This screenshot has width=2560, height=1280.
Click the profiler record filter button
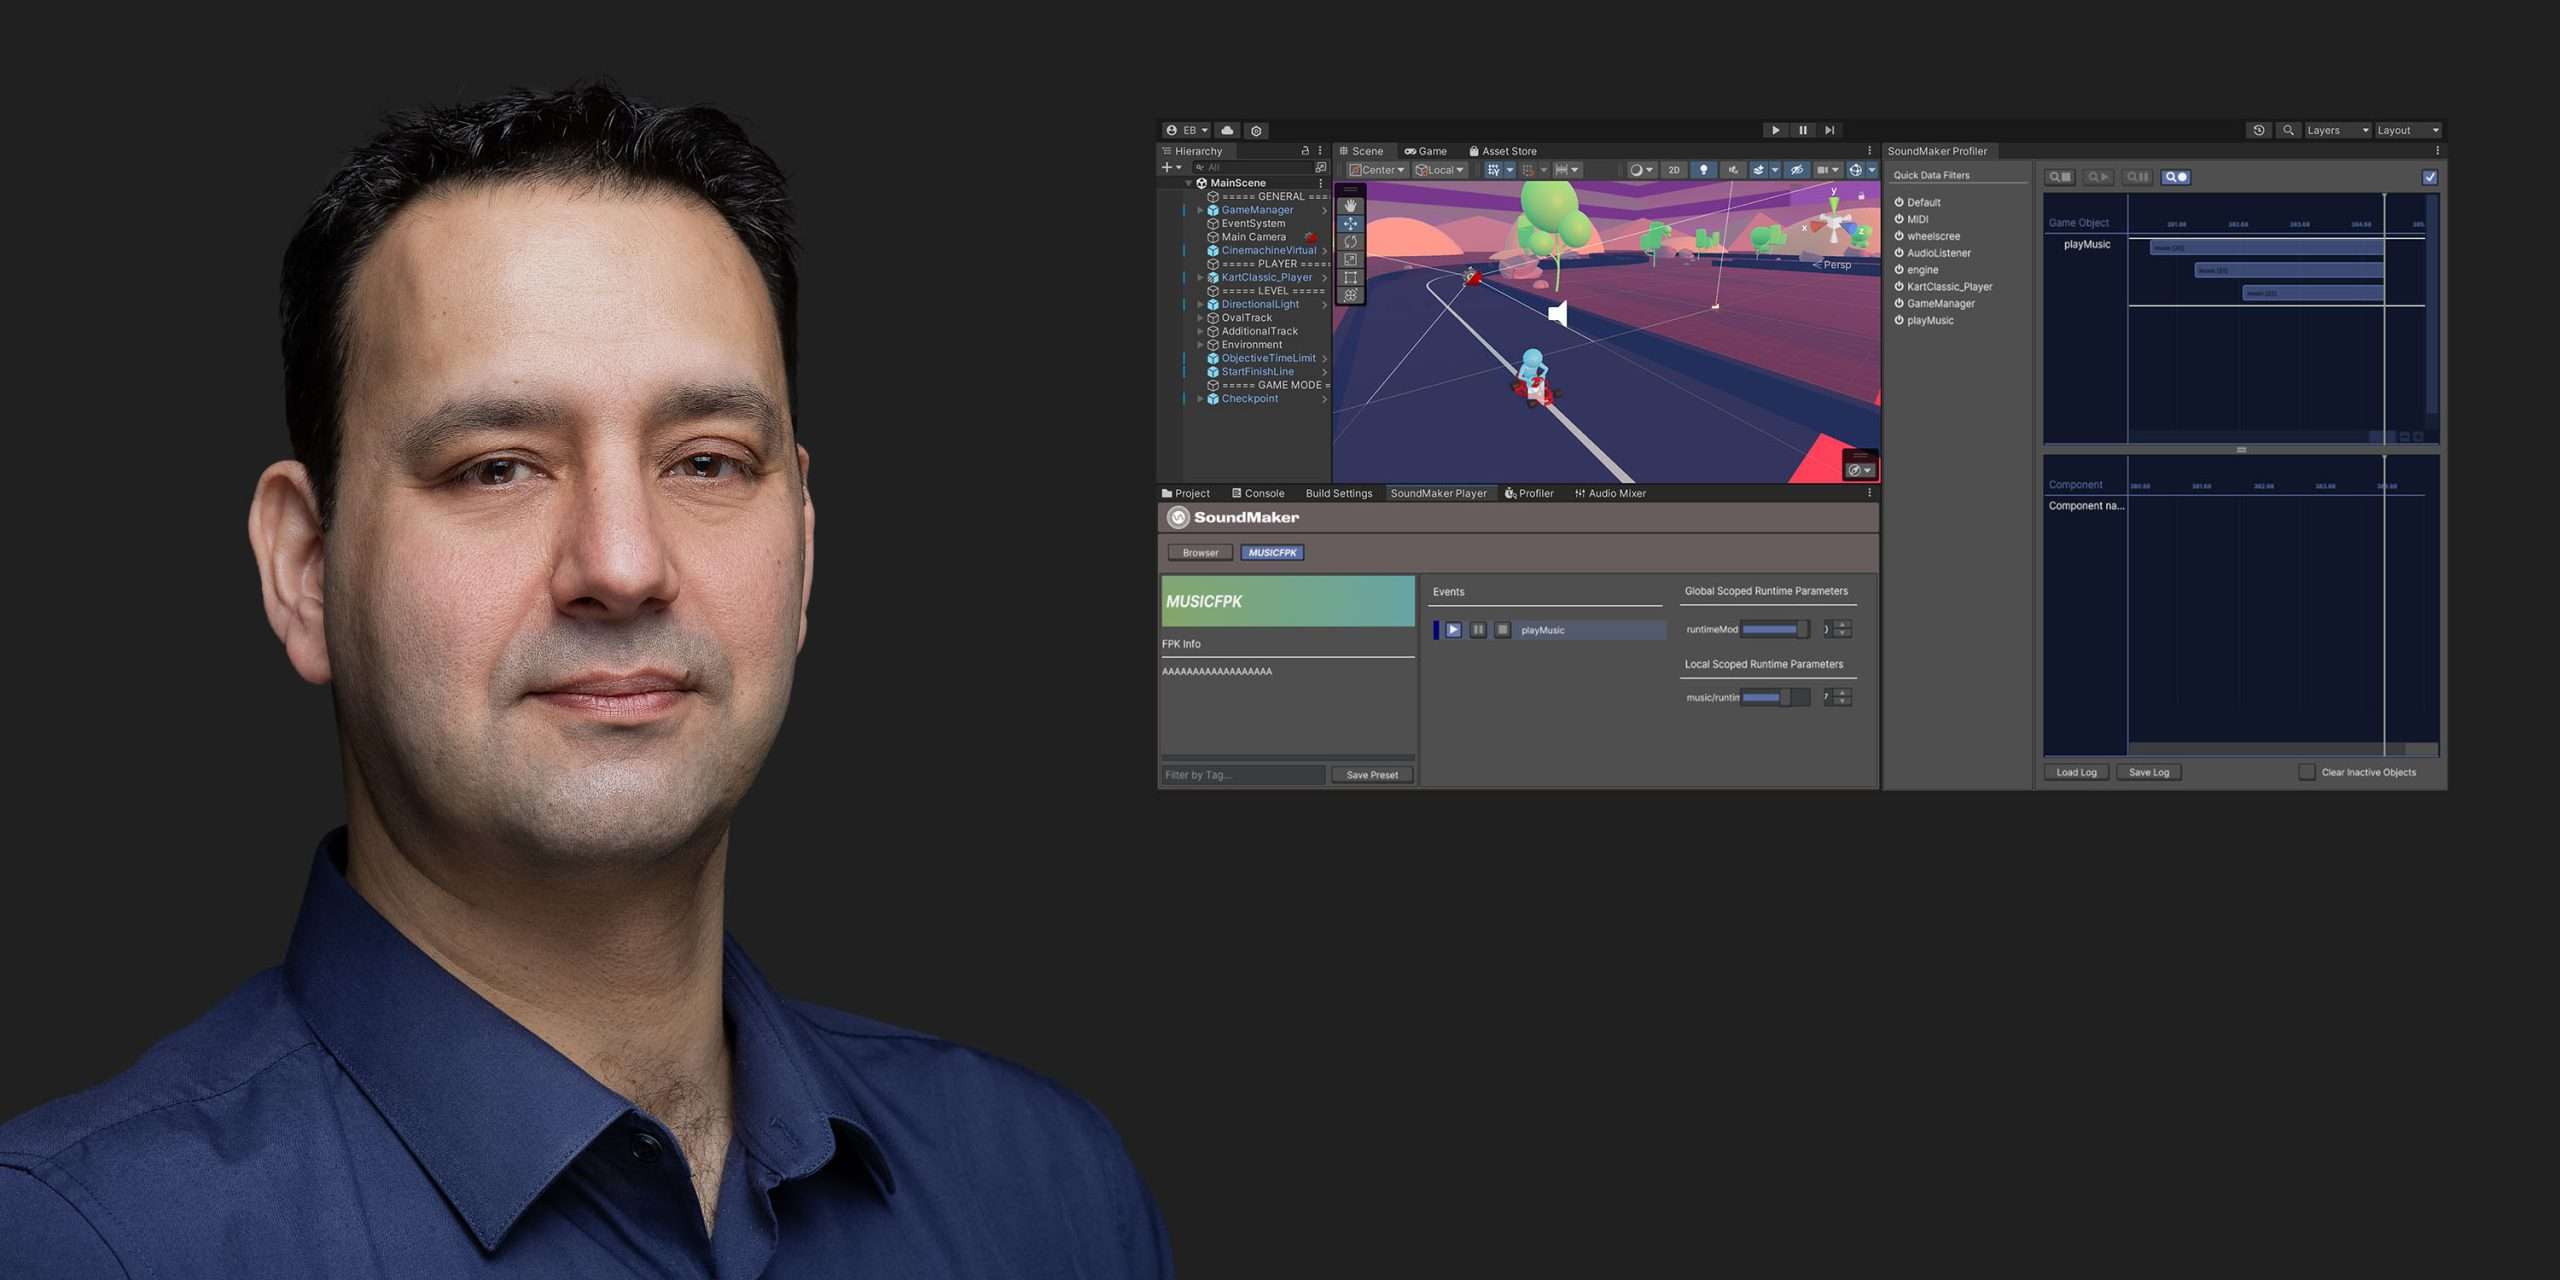coord(2176,177)
